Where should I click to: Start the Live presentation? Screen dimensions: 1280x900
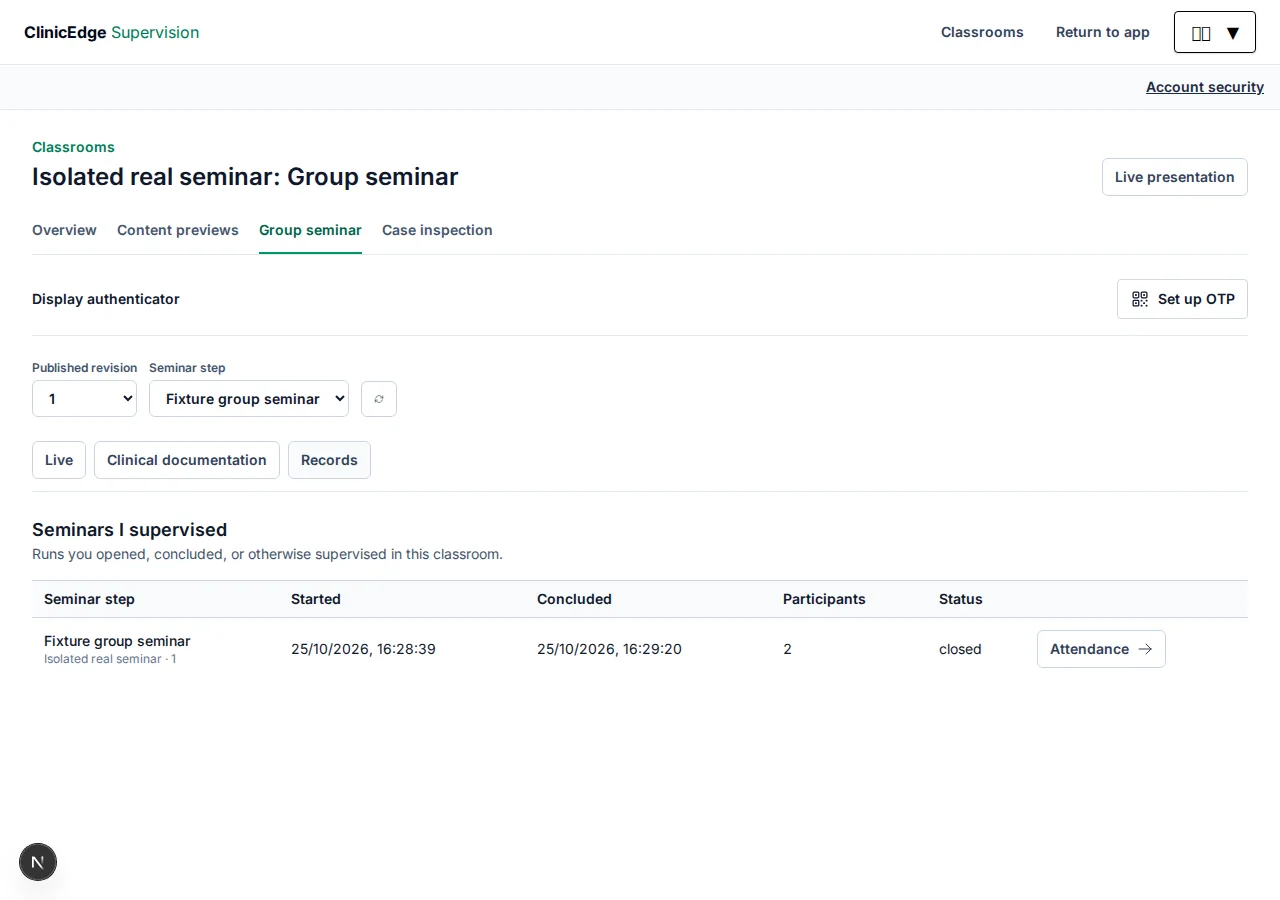[1175, 177]
